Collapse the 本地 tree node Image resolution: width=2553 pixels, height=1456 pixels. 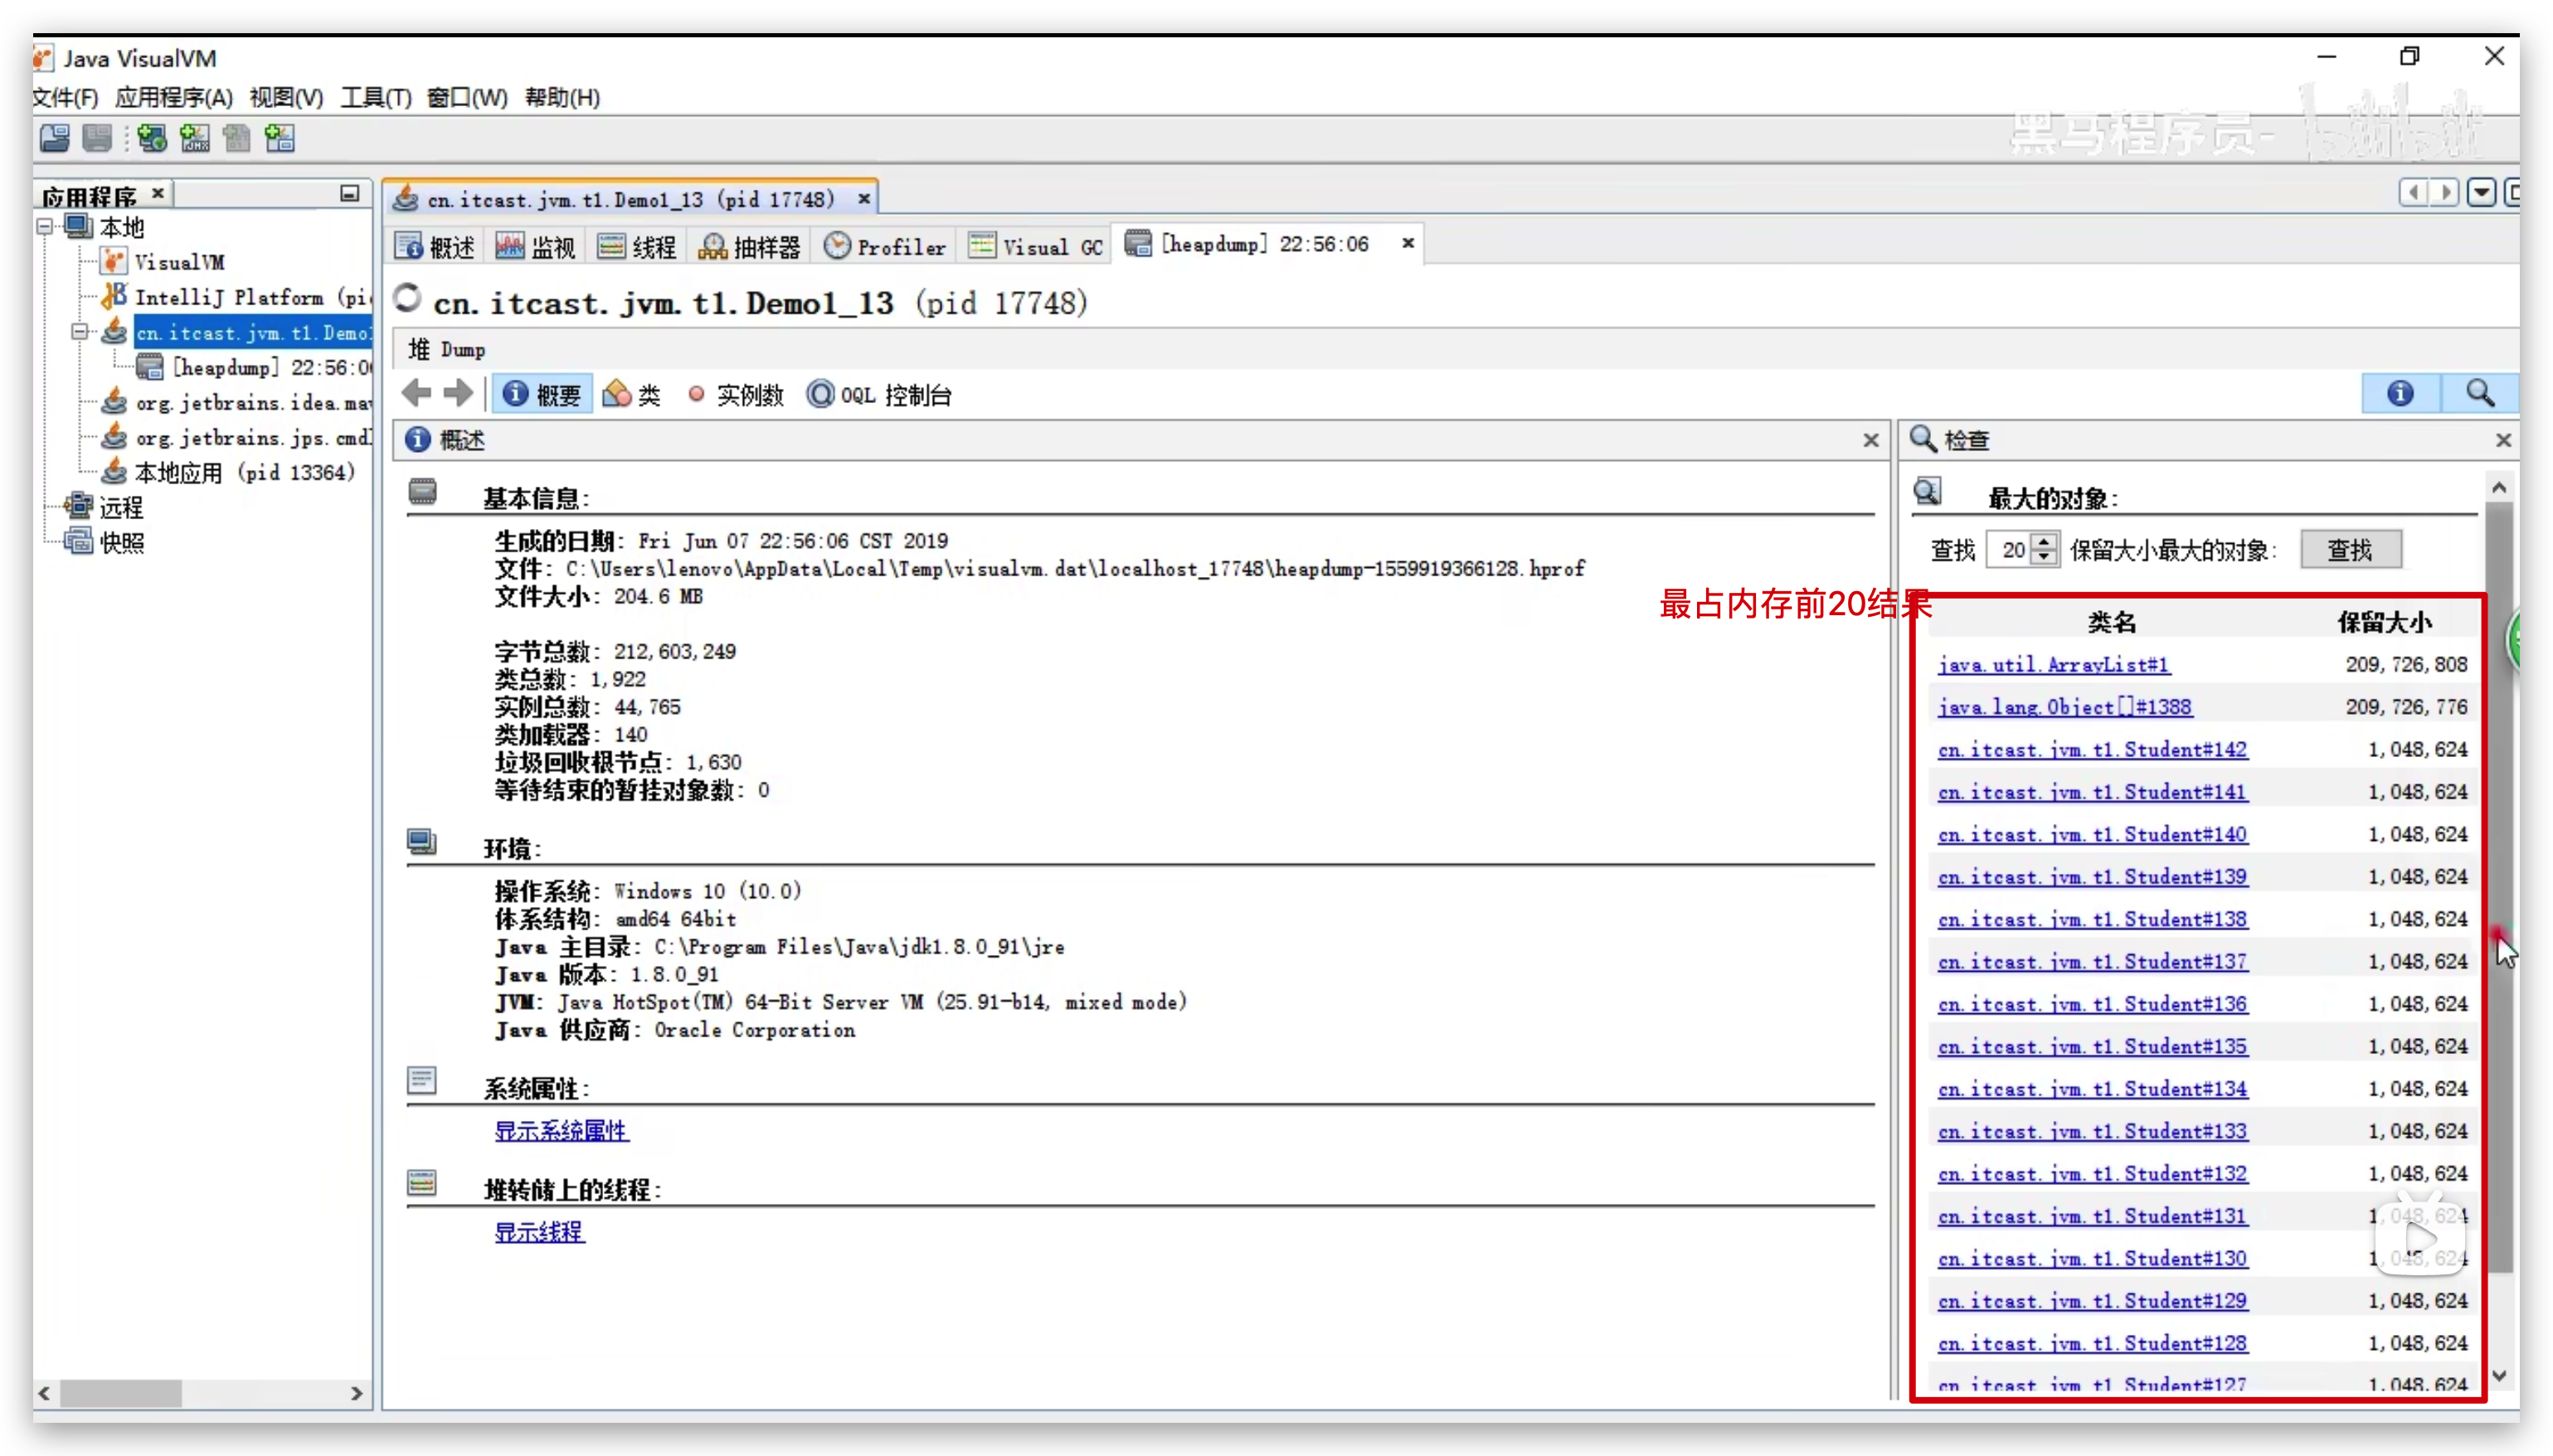(x=44, y=226)
